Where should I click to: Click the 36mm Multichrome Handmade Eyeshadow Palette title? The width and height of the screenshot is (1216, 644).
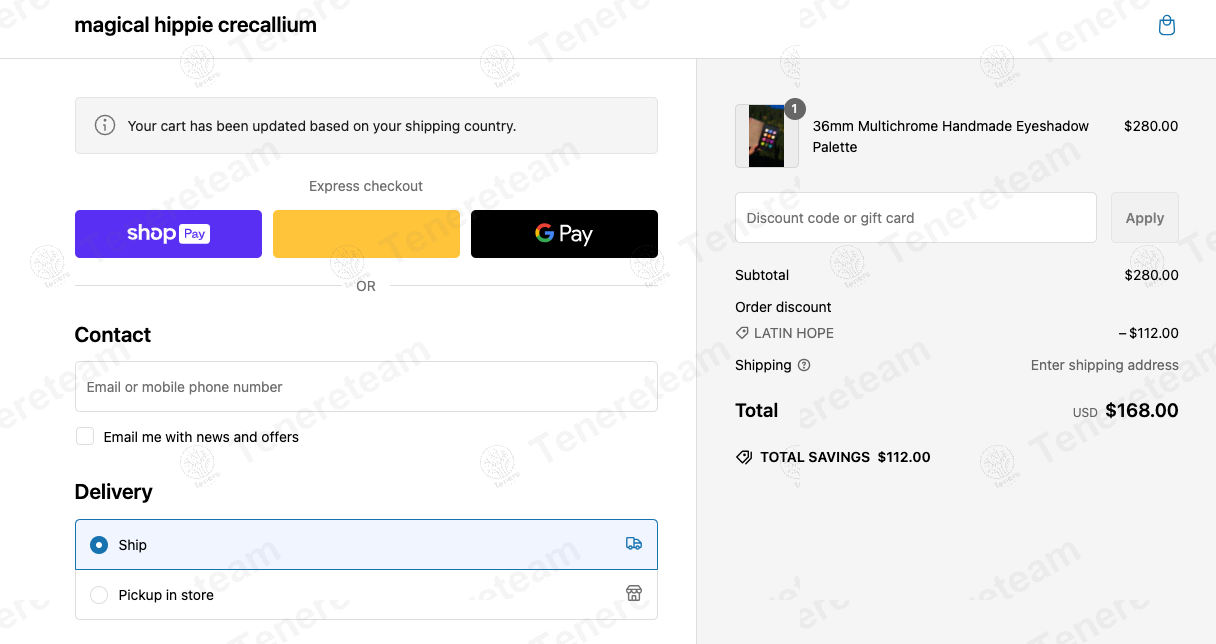[951, 136]
